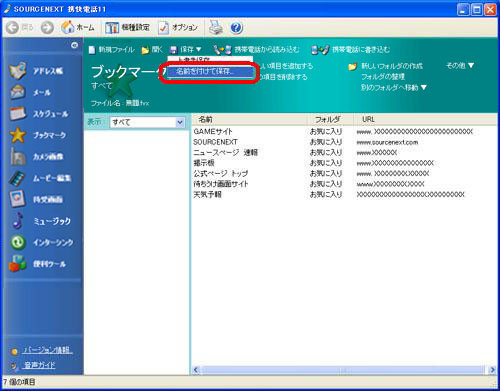The image size is (500, 391).
Task: Click the バージョン情報 link
Action: click(47, 350)
